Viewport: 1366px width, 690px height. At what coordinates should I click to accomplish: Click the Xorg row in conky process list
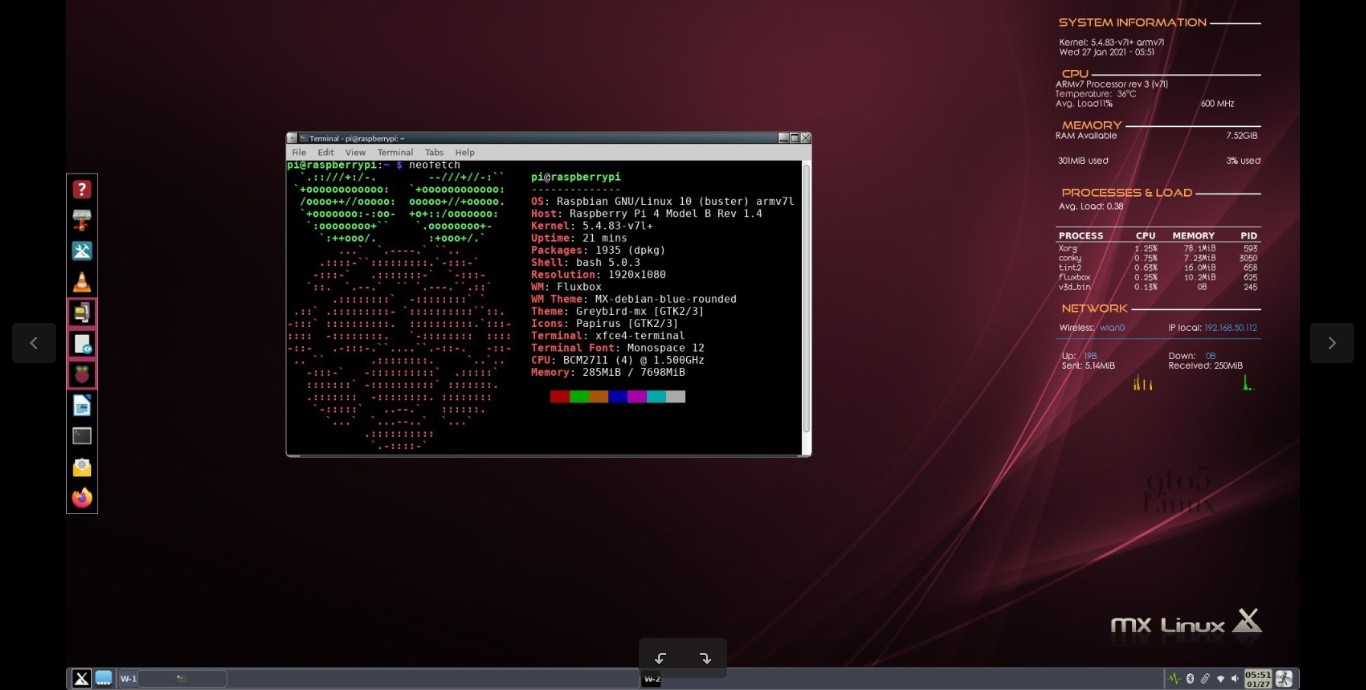click(1158, 248)
